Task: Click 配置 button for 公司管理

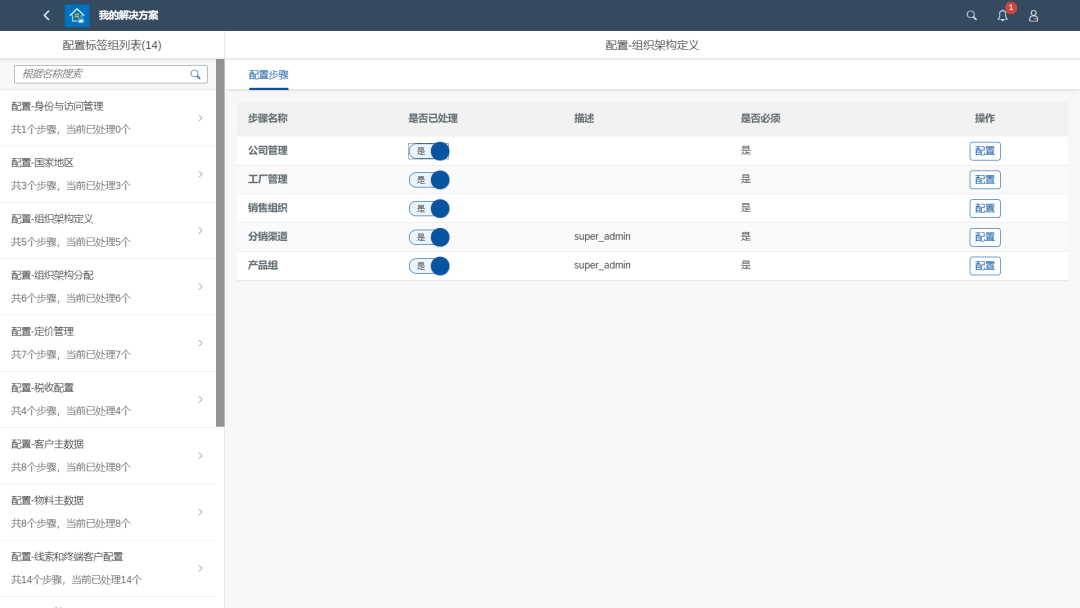Action: point(984,151)
